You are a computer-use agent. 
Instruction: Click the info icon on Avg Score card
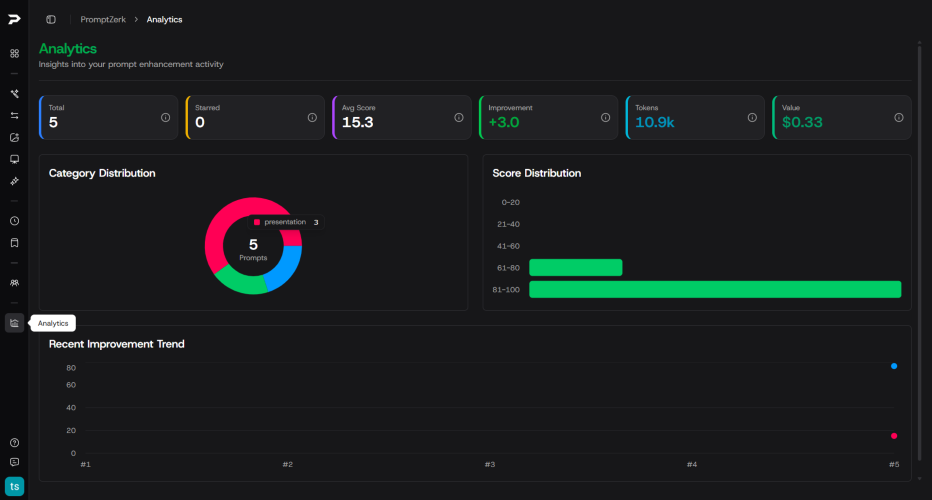459,117
